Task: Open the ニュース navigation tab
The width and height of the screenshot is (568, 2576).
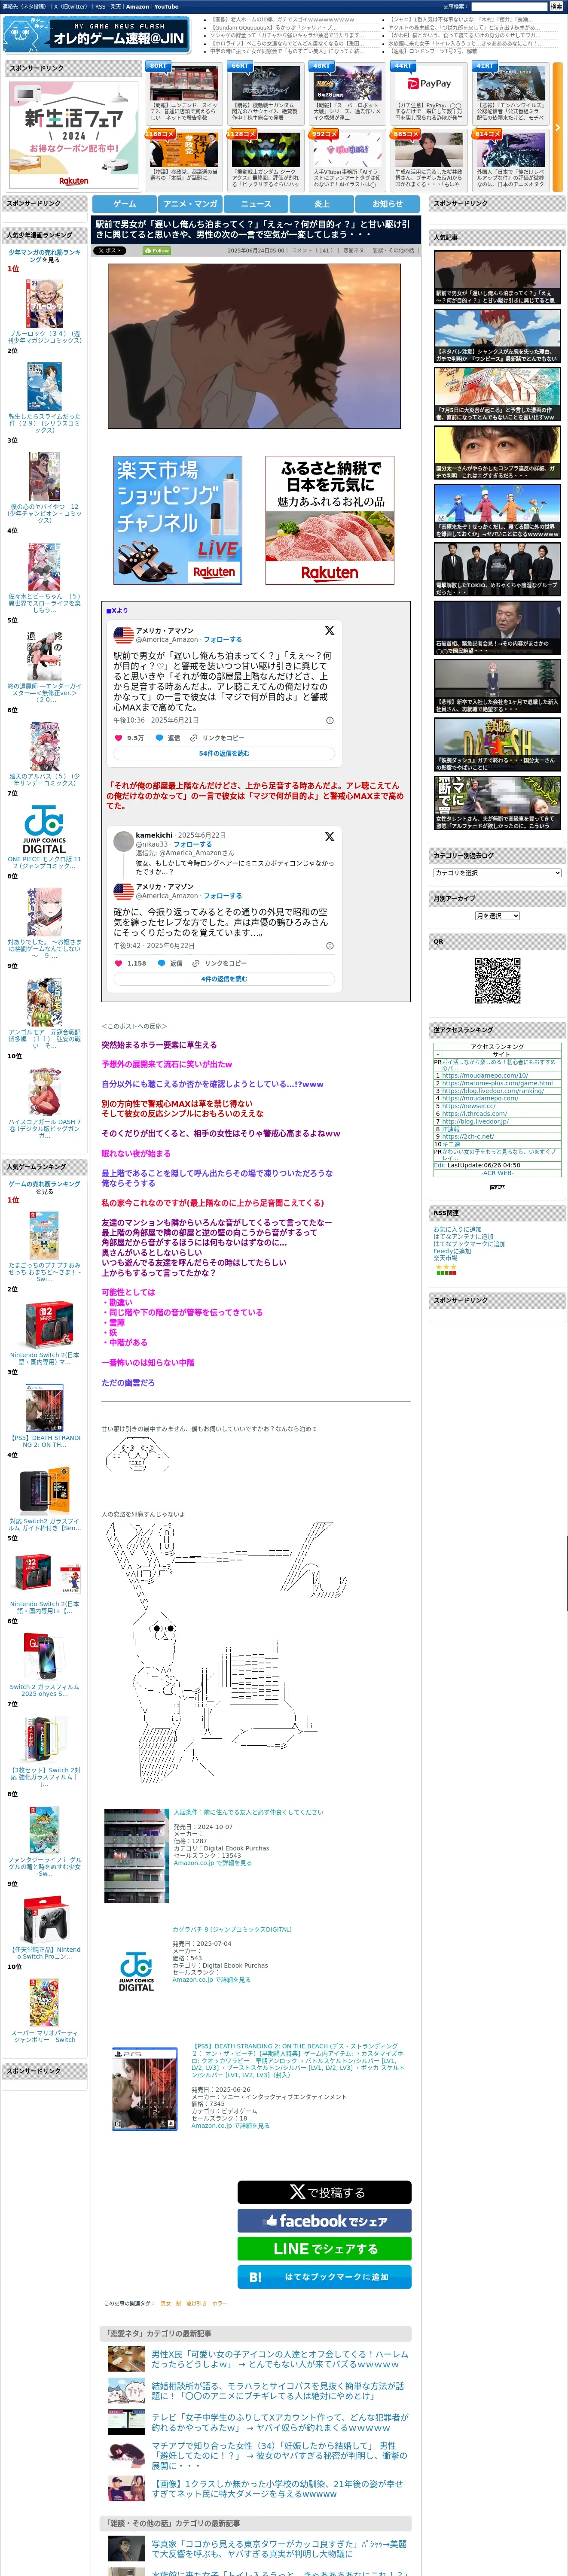Action: (x=256, y=203)
